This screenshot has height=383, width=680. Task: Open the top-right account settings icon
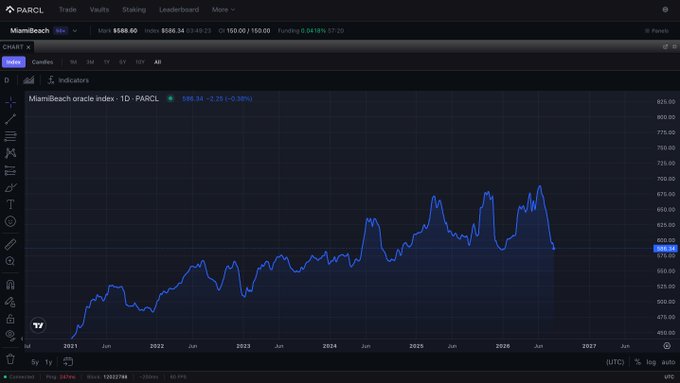point(665,10)
